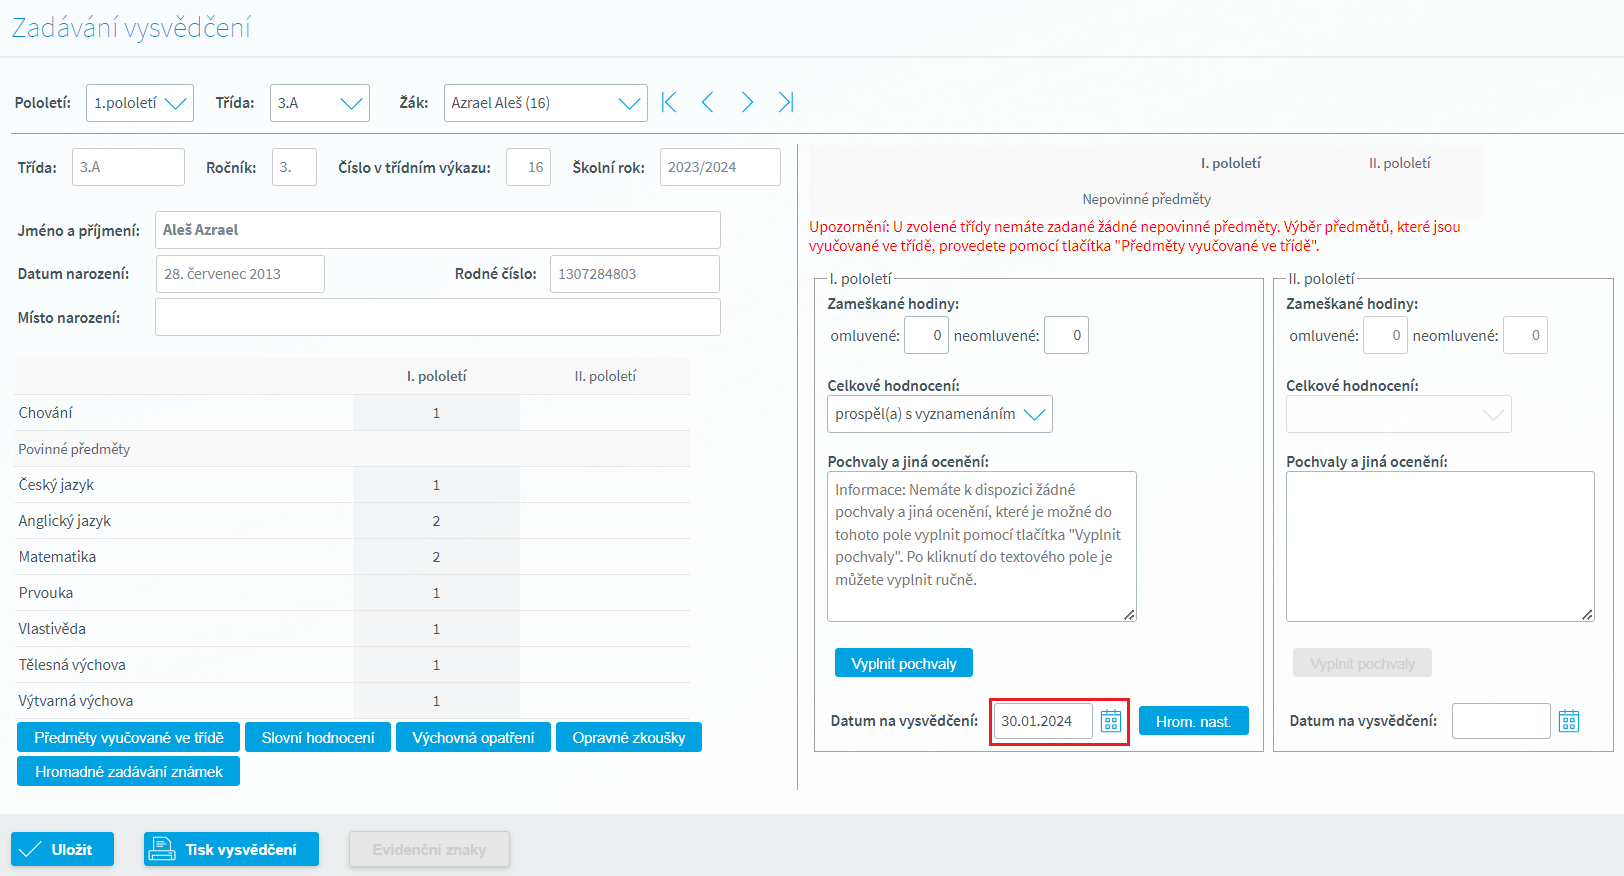
Task: Click Anglický jazyk I. pololetí grade
Action: click(436, 521)
